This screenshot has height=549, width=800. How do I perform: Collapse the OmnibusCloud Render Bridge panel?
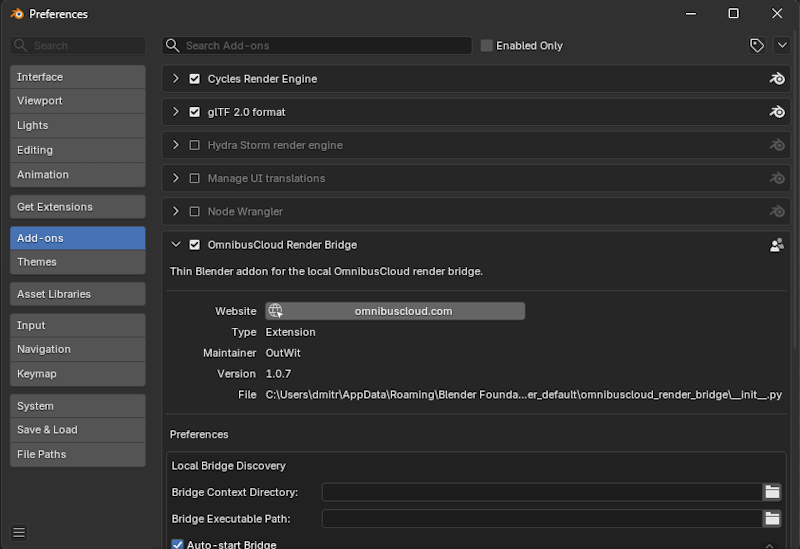176,244
